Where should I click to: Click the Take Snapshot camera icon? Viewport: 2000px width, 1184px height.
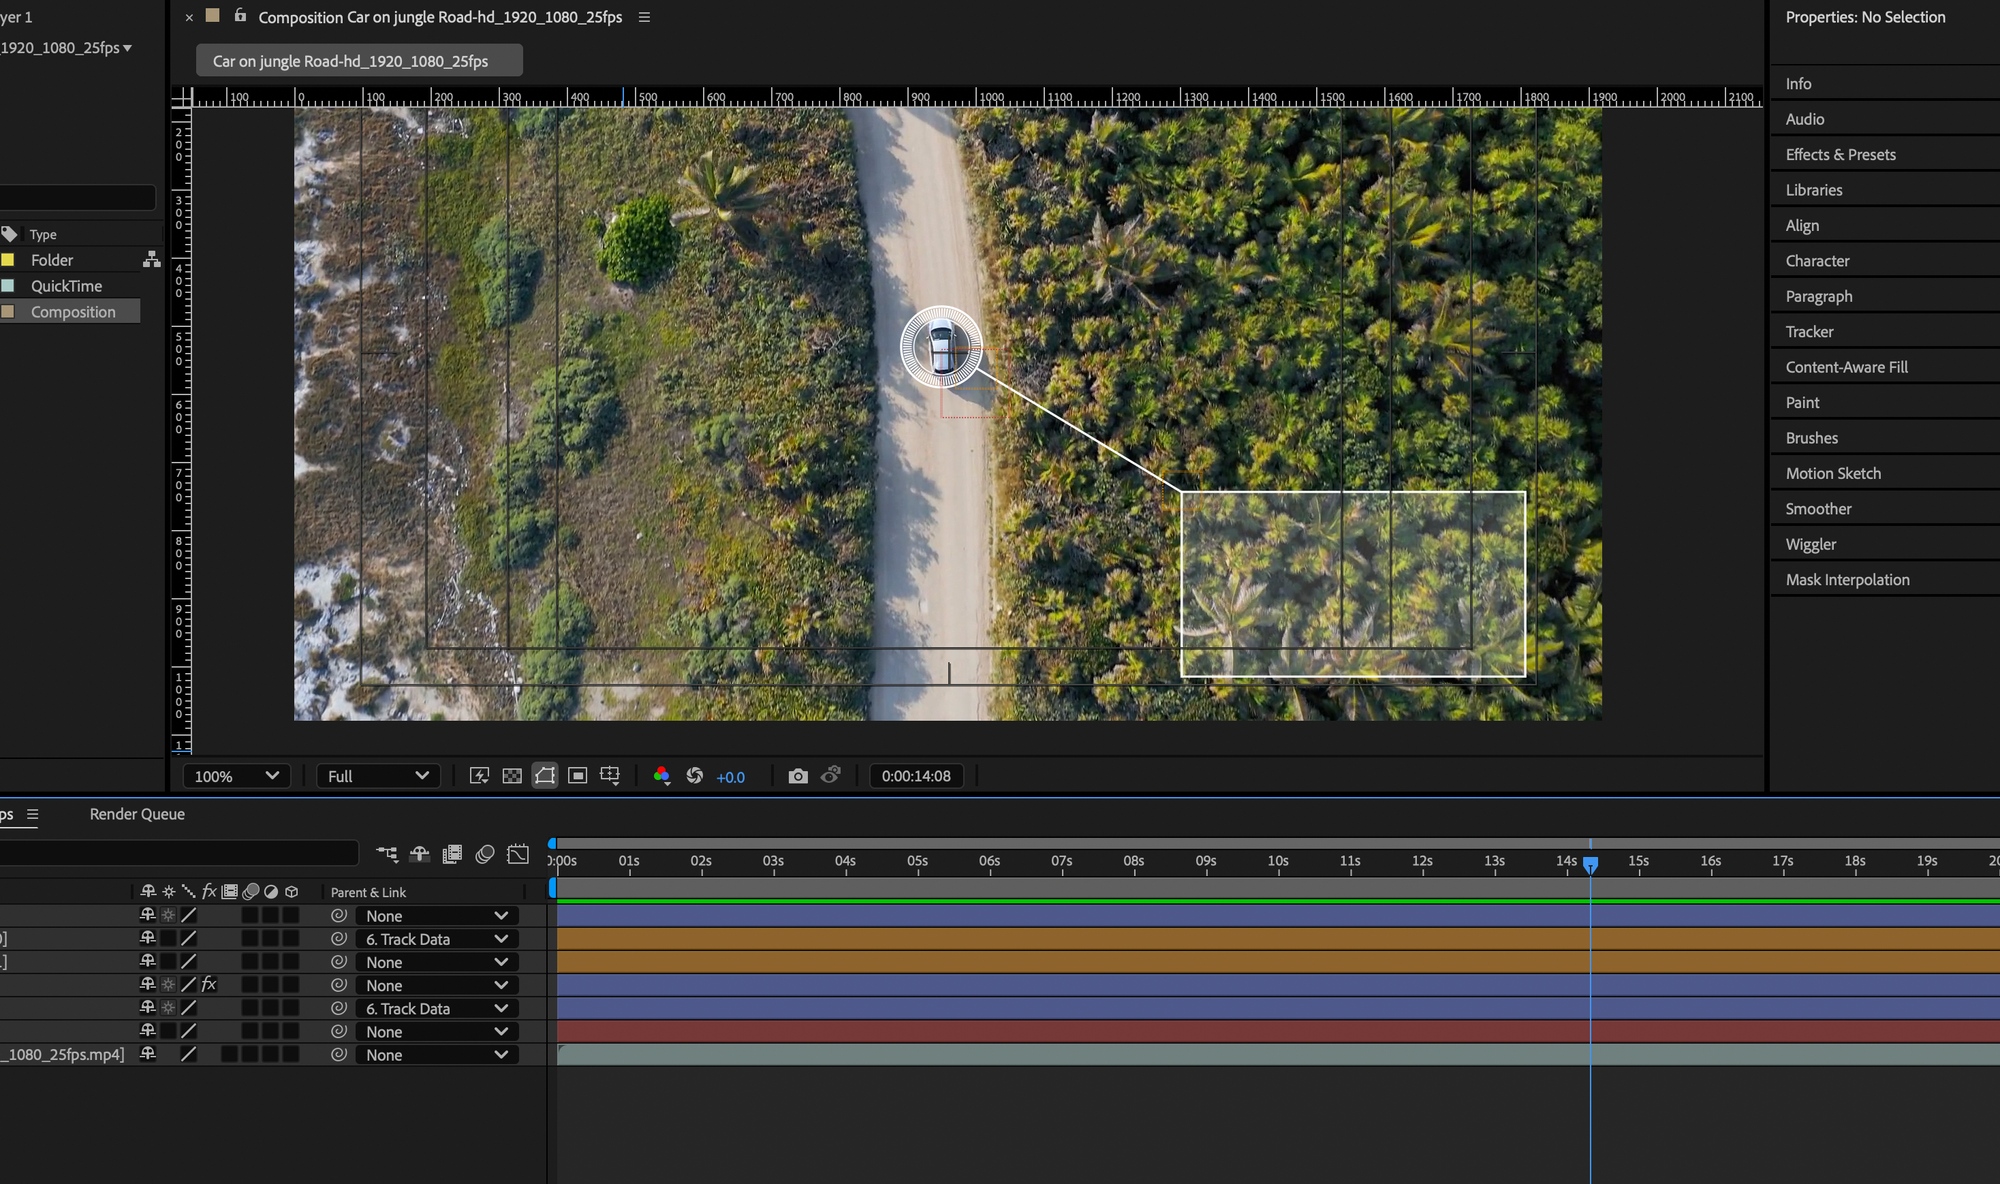pyautogui.click(x=797, y=776)
